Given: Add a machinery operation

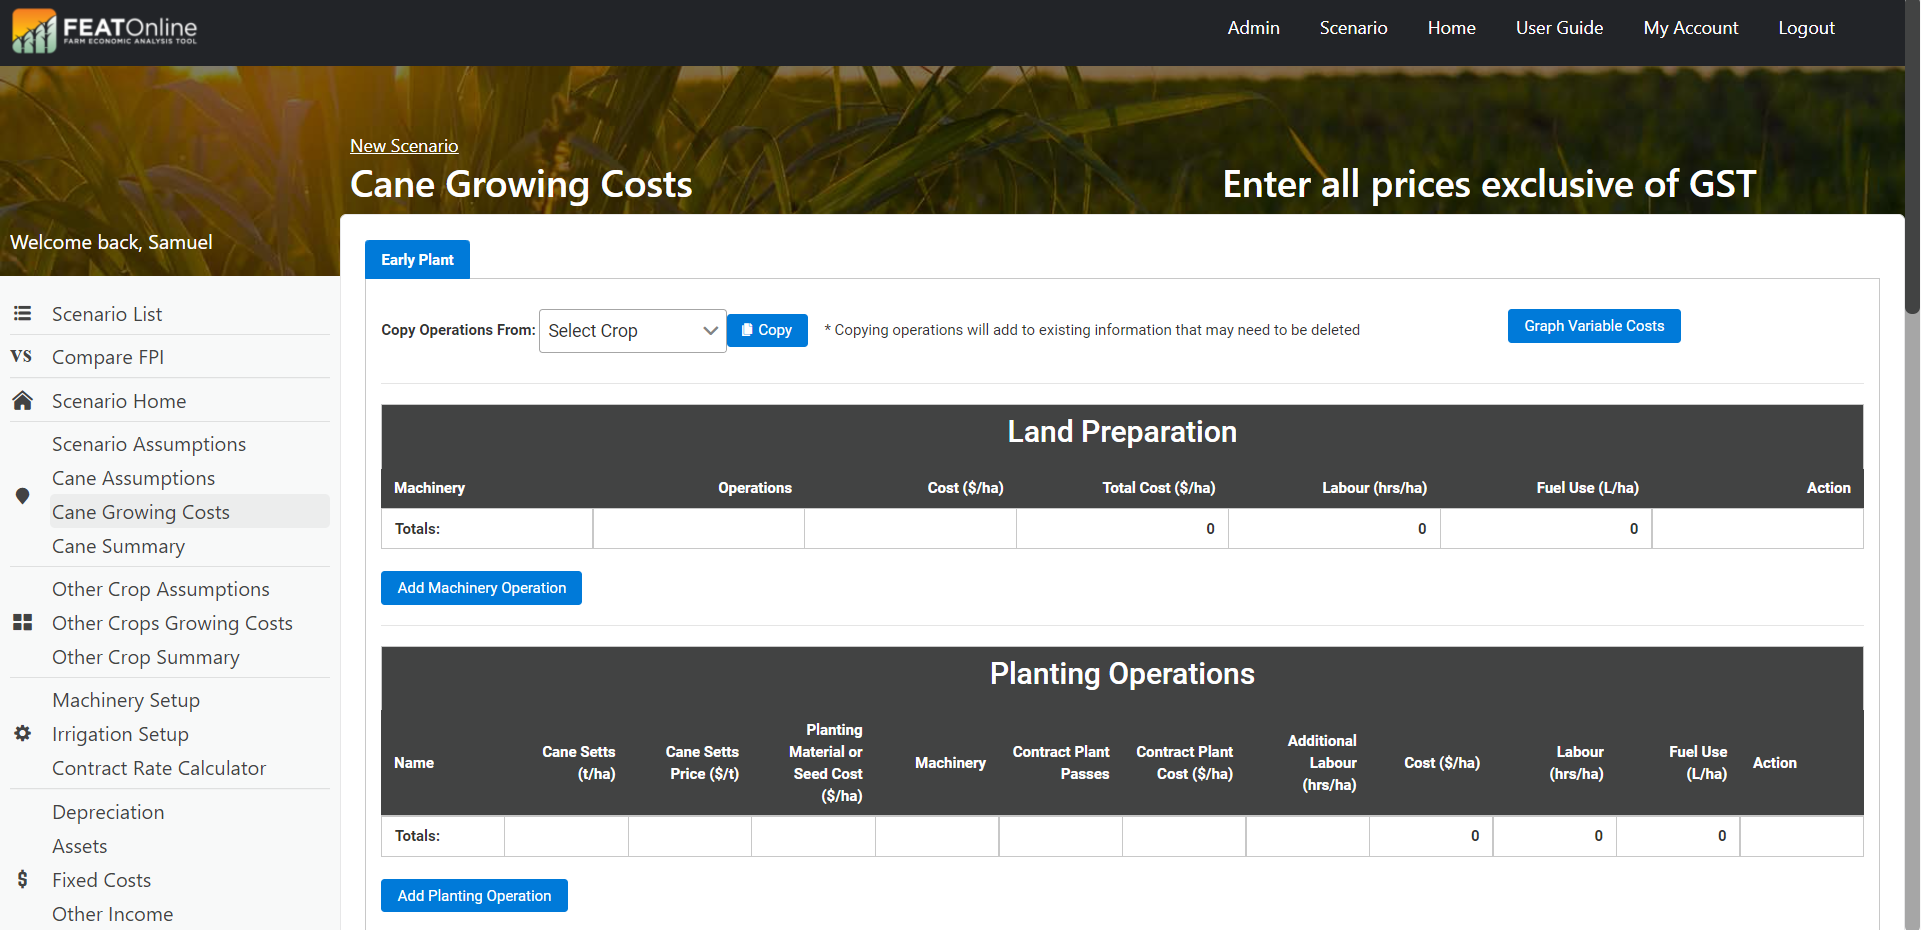Looking at the screenshot, I should (x=481, y=588).
